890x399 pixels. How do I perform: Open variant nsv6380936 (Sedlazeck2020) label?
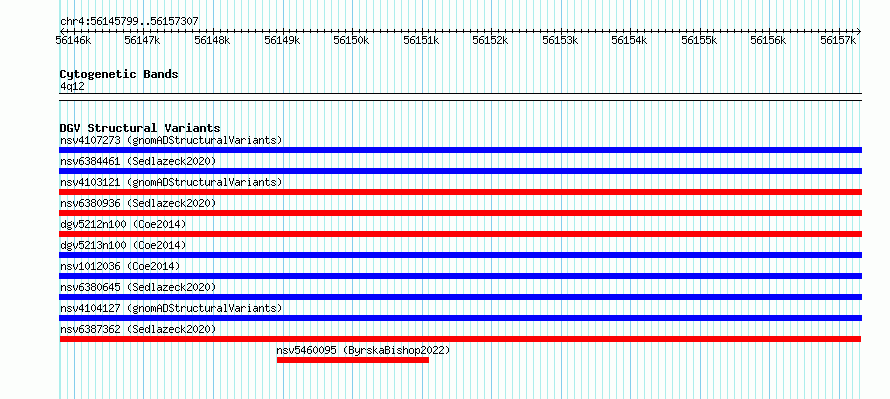click(138, 203)
